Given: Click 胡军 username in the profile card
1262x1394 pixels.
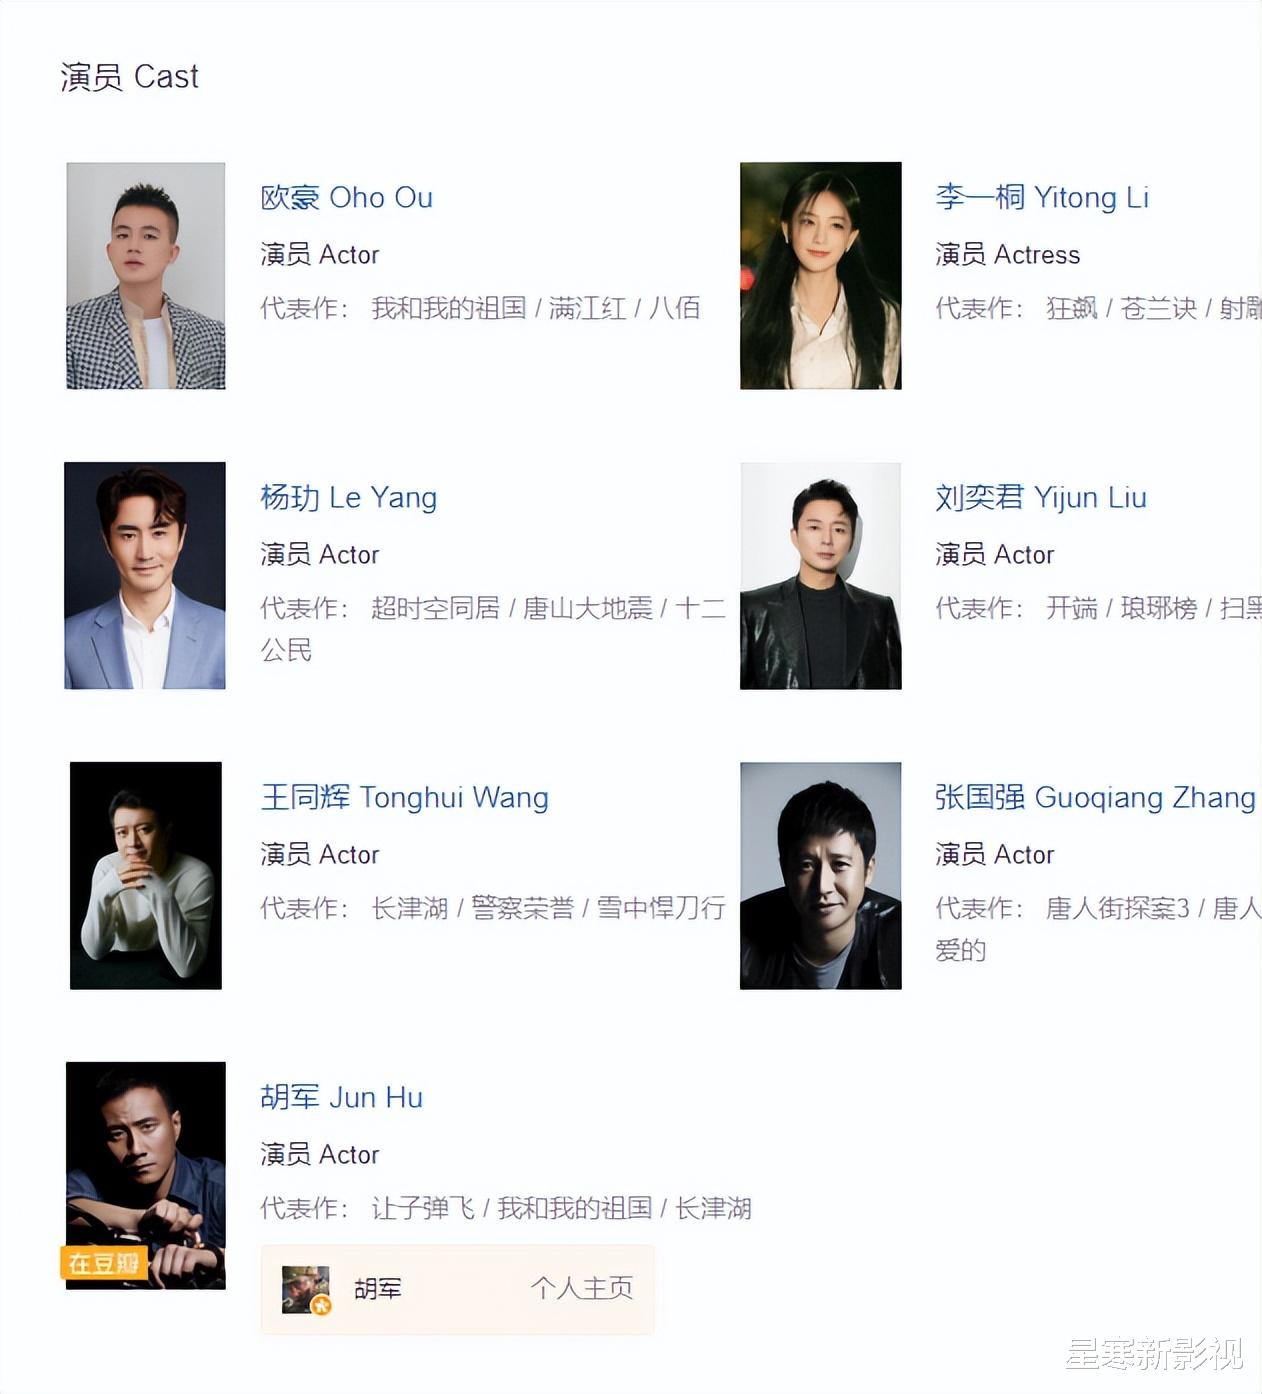Looking at the screenshot, I should [x=378, y=1289].
